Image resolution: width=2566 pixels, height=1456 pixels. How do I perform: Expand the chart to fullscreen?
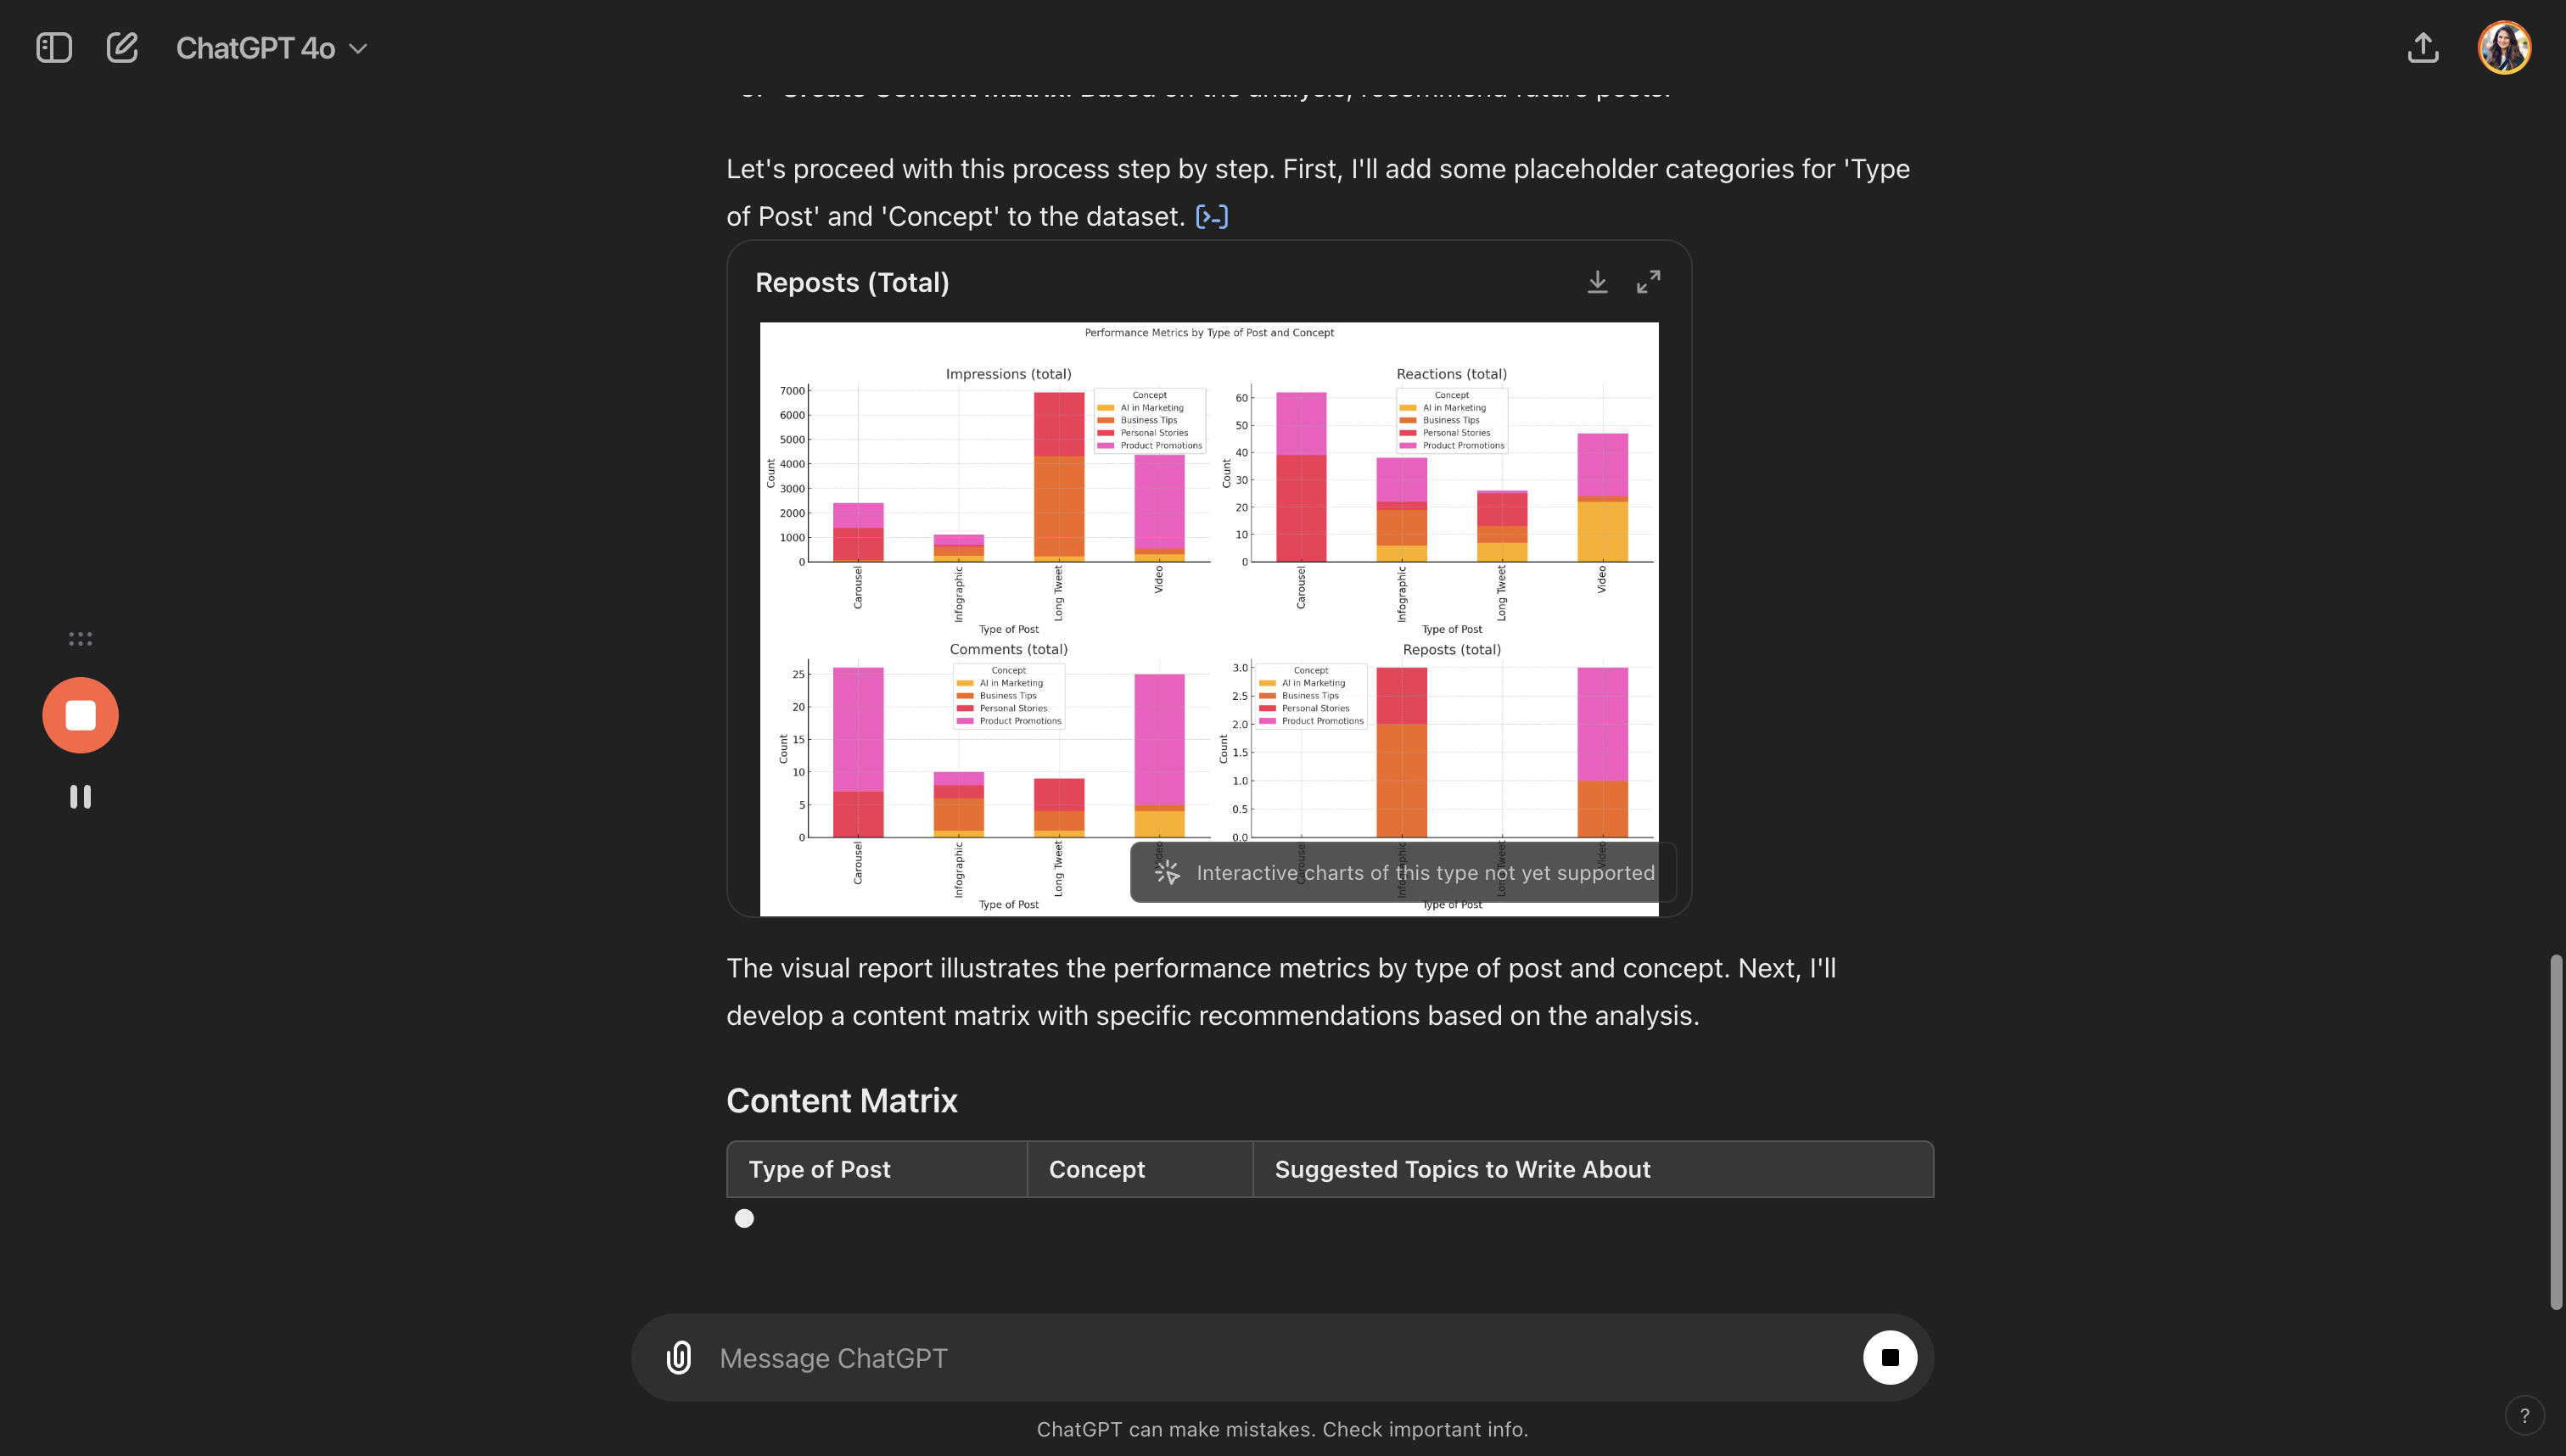[1648, 282]
